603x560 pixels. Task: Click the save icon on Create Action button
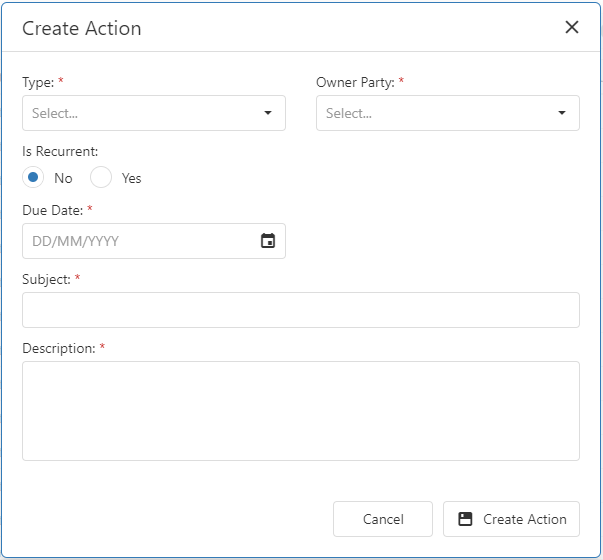(465, 519)
